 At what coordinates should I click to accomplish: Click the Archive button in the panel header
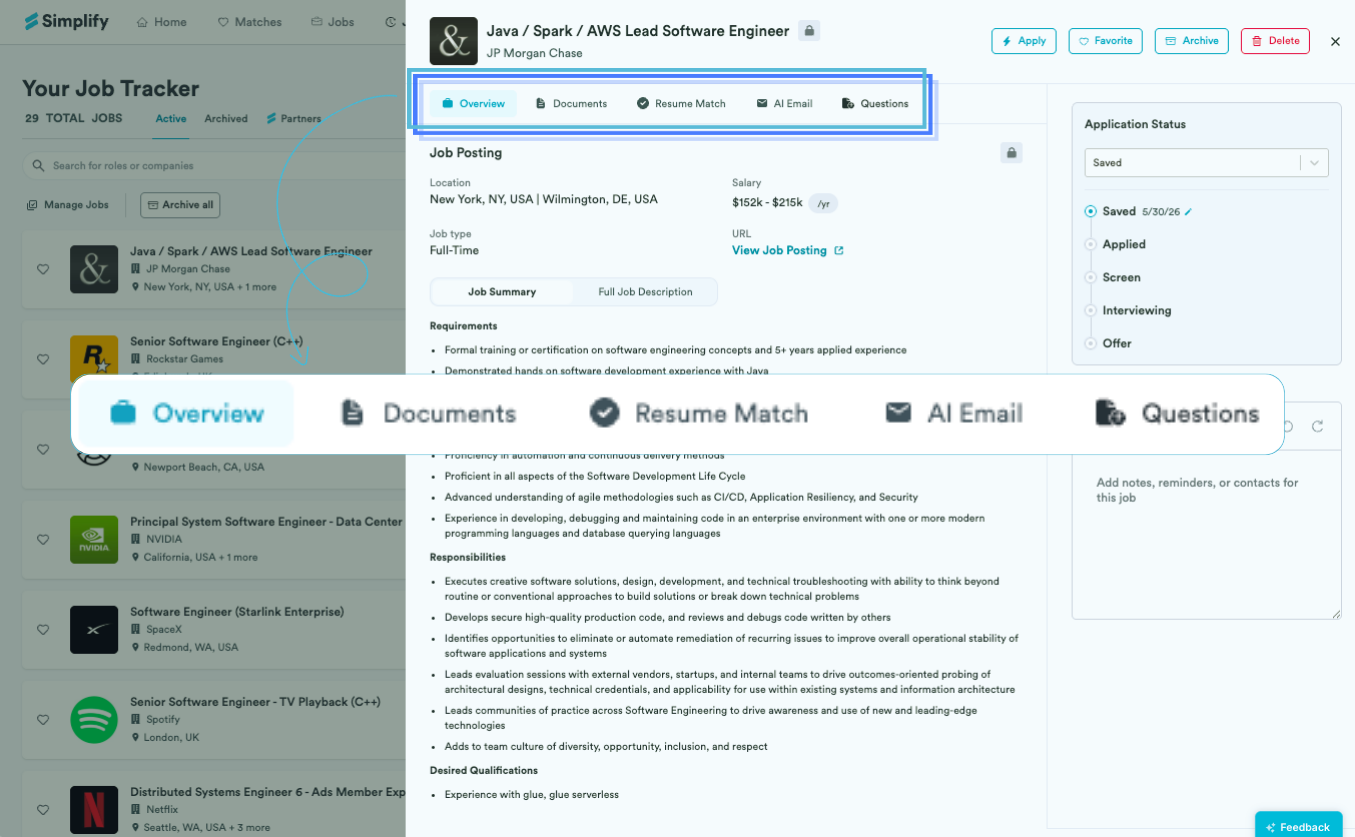pos(1192,41)
